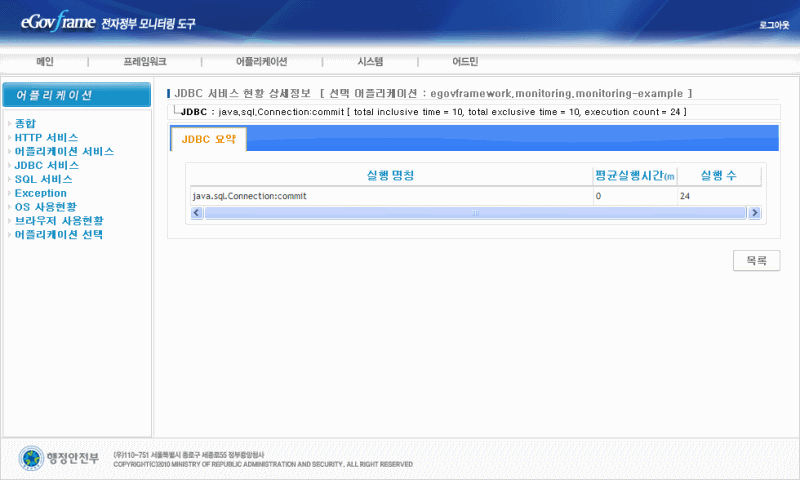This screenshot has height=480, width=800.
Task: Go to JDBC 서비스 sidebar item
Action: [x=46, y=165]
